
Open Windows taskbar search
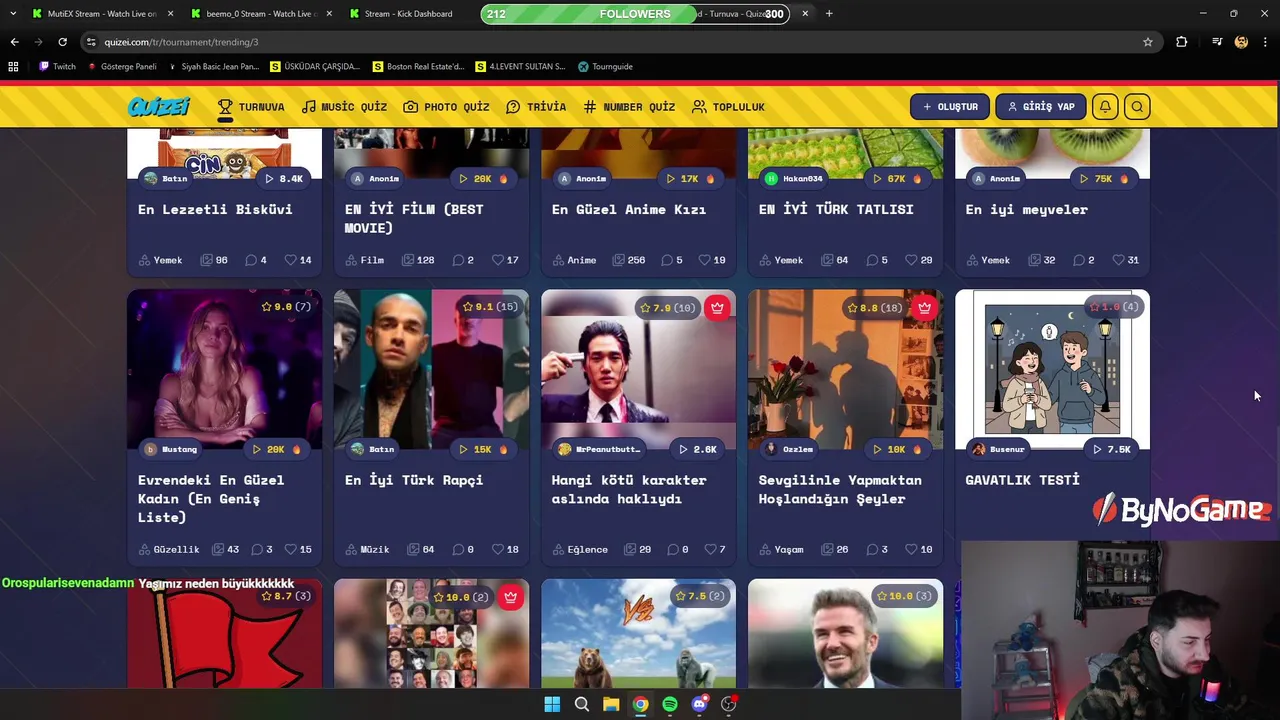[581, 704]
